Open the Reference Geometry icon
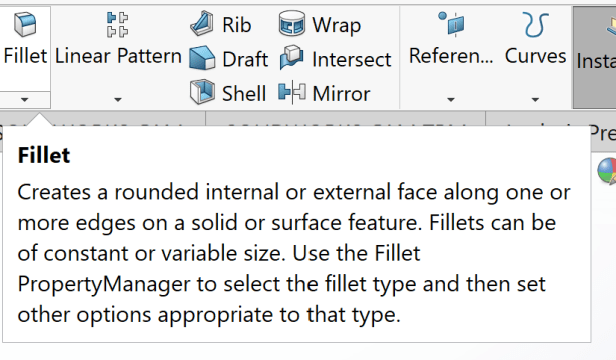 (x=451, y=24)
